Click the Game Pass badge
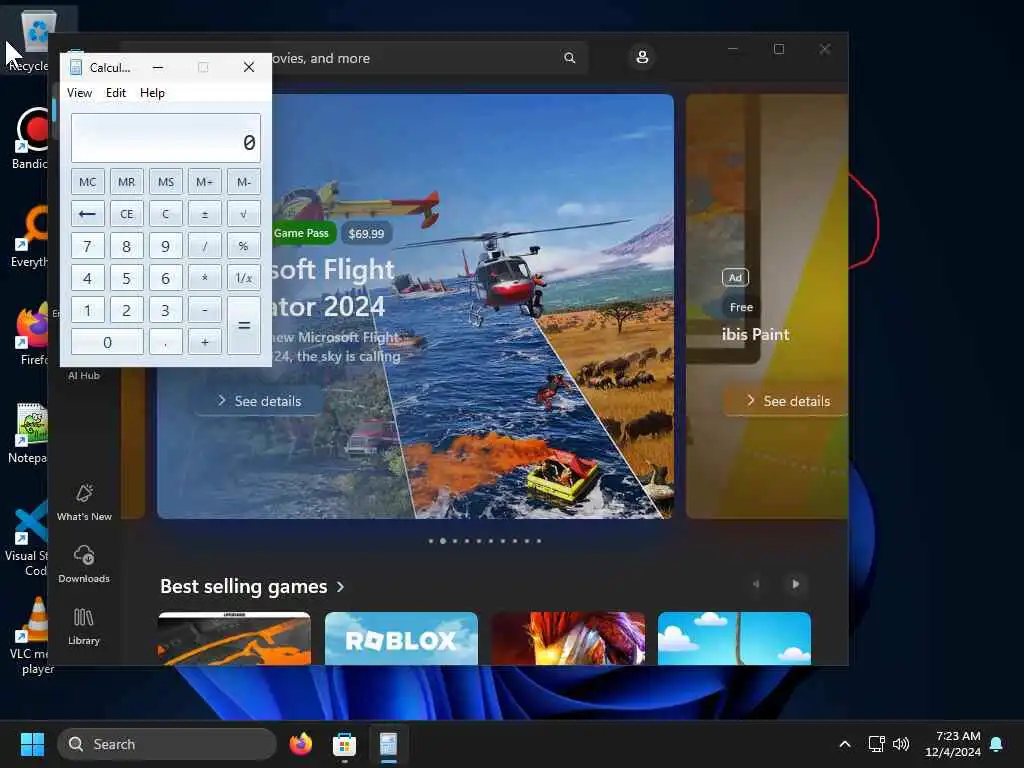The height and width of the screenshot is (768, 1024). point(301,233)
